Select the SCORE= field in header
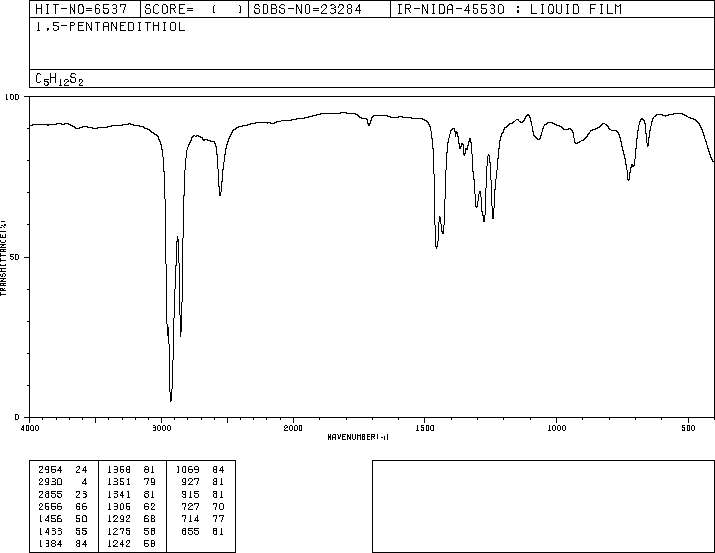 pos(194,9)
